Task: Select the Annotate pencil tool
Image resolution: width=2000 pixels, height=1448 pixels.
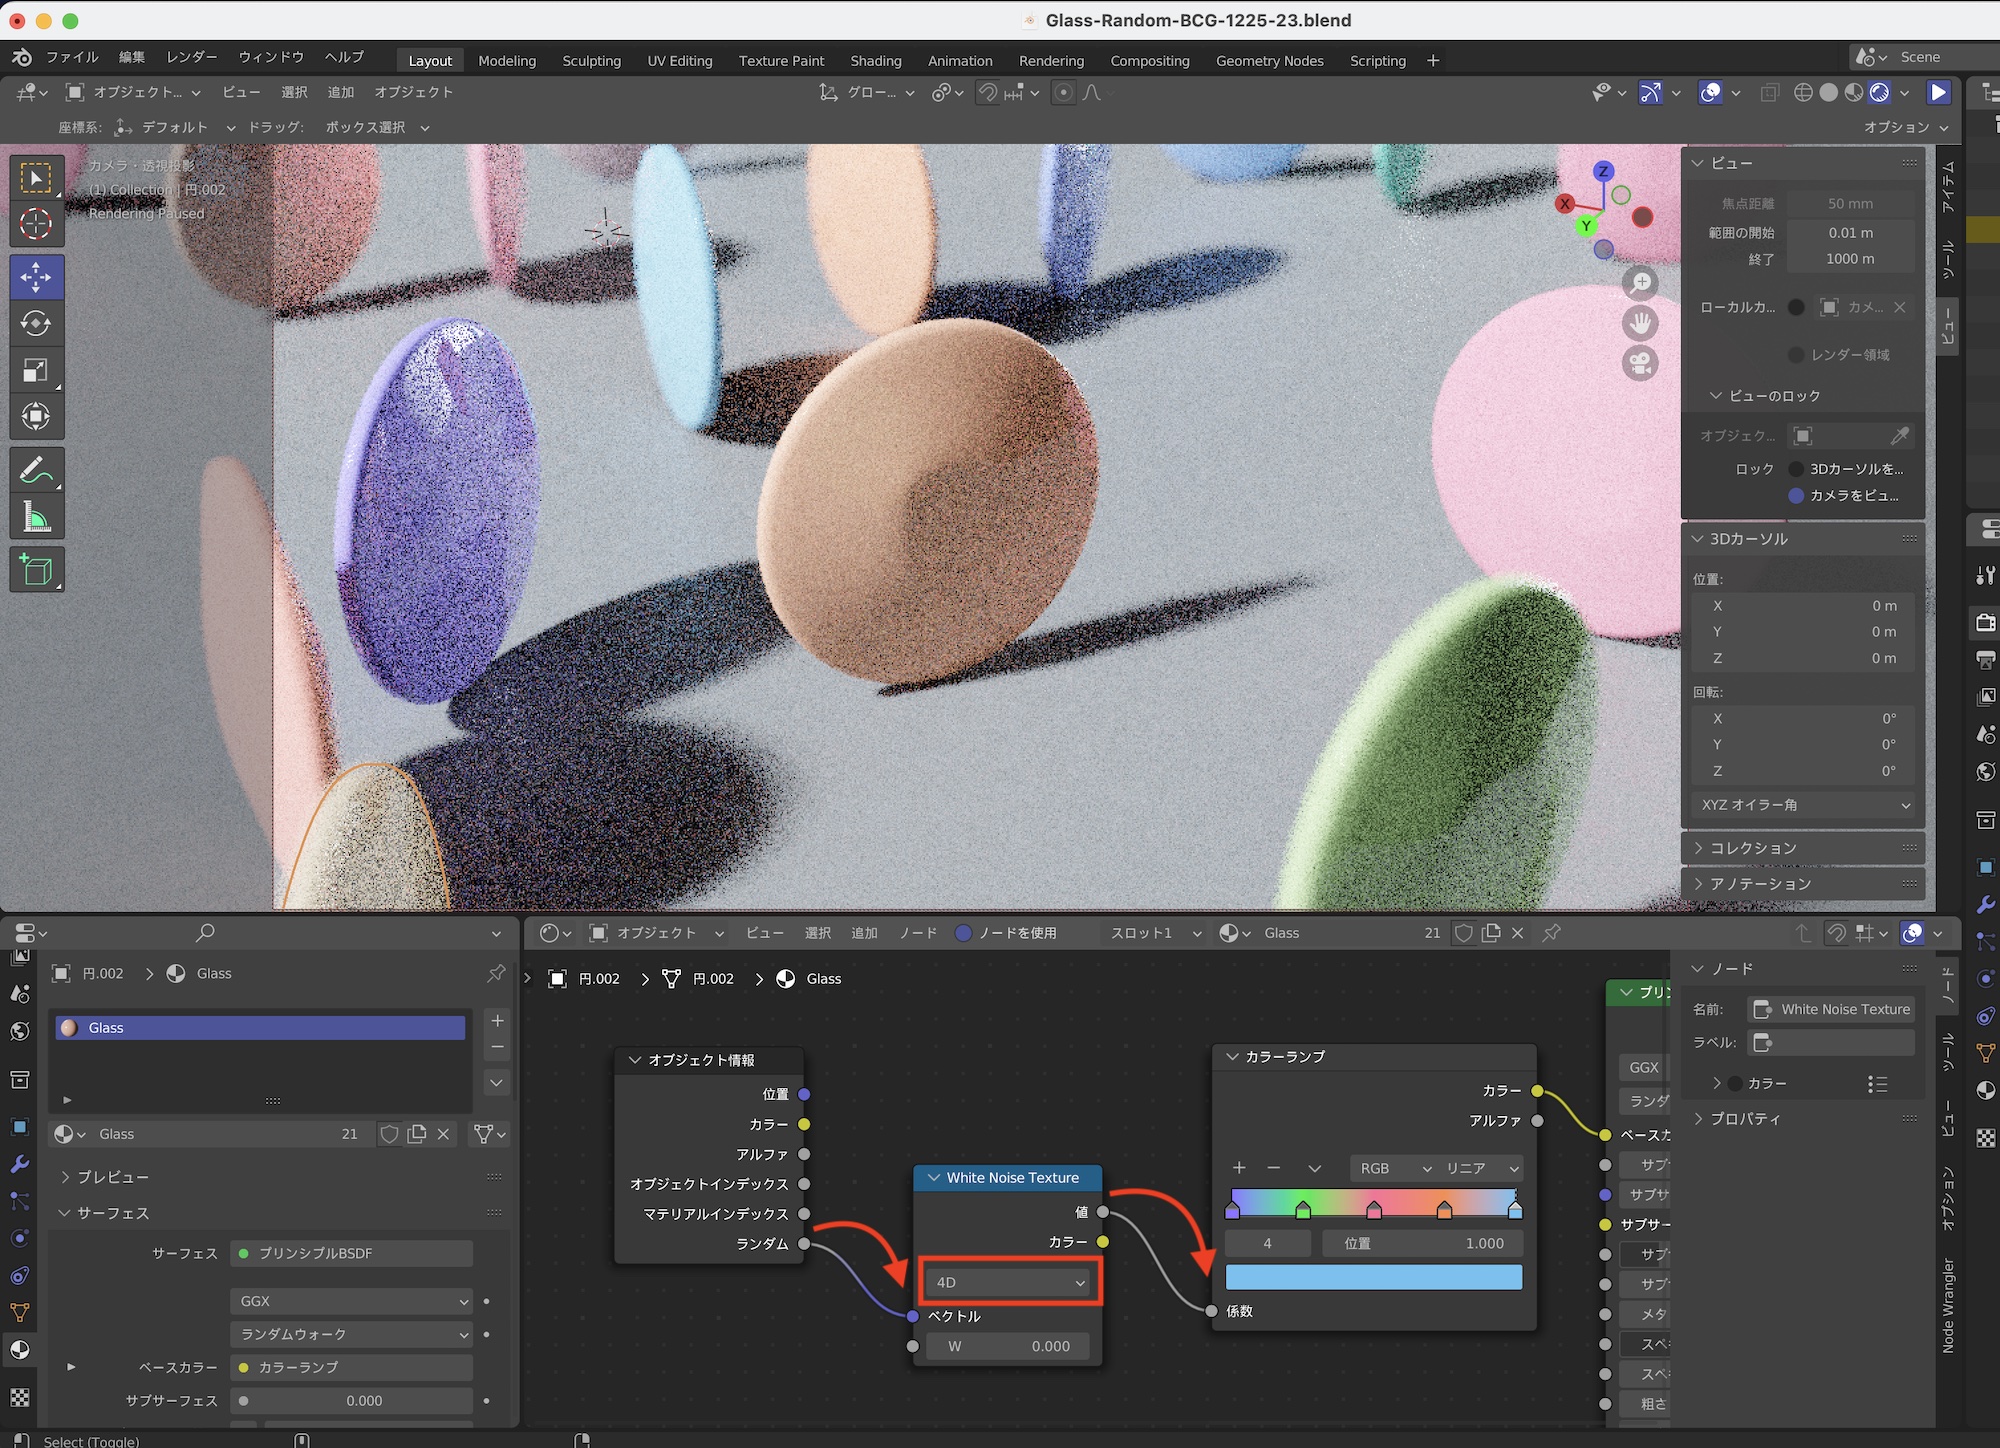Action: coord(36,470)
